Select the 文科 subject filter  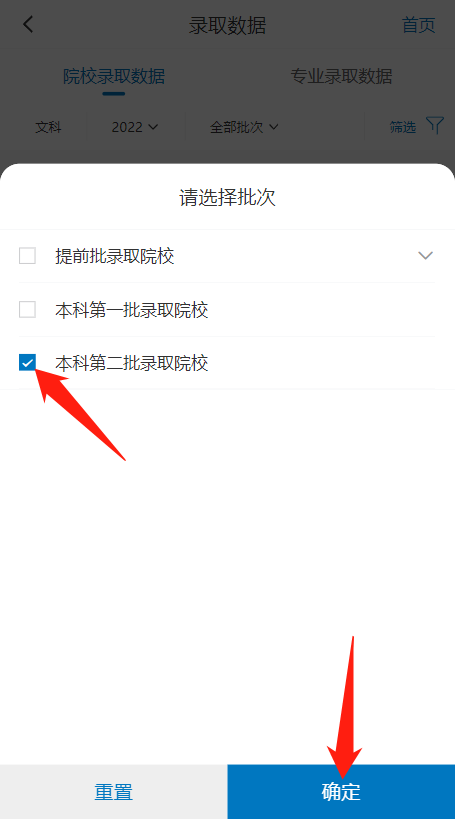[x=49, y=127]
